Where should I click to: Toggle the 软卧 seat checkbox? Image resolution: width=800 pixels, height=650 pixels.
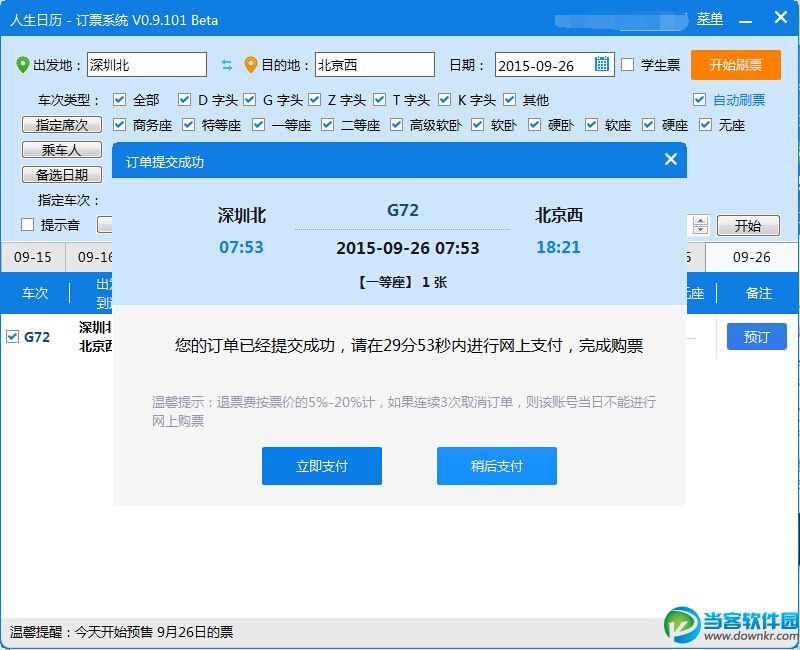[x=478, y=124]
